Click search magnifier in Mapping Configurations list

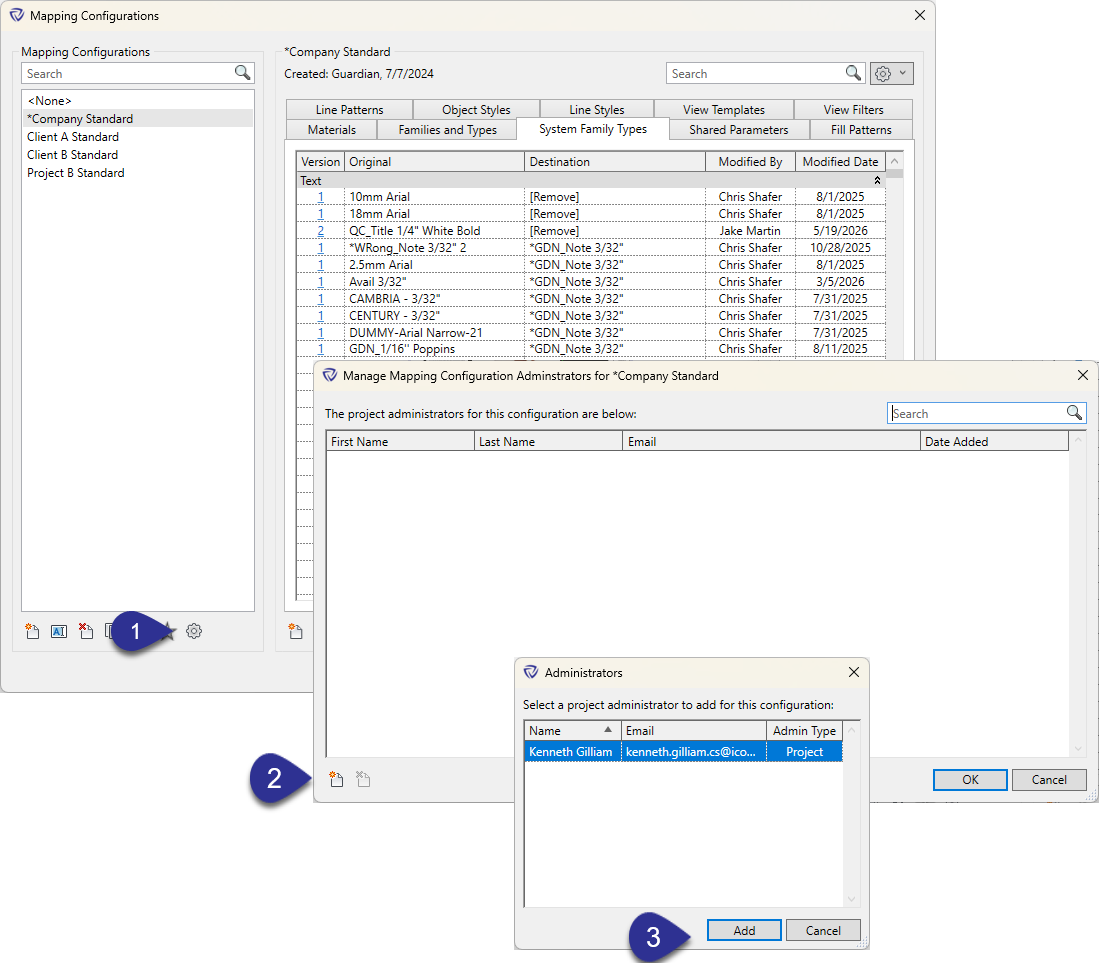[x=243, y=73]
